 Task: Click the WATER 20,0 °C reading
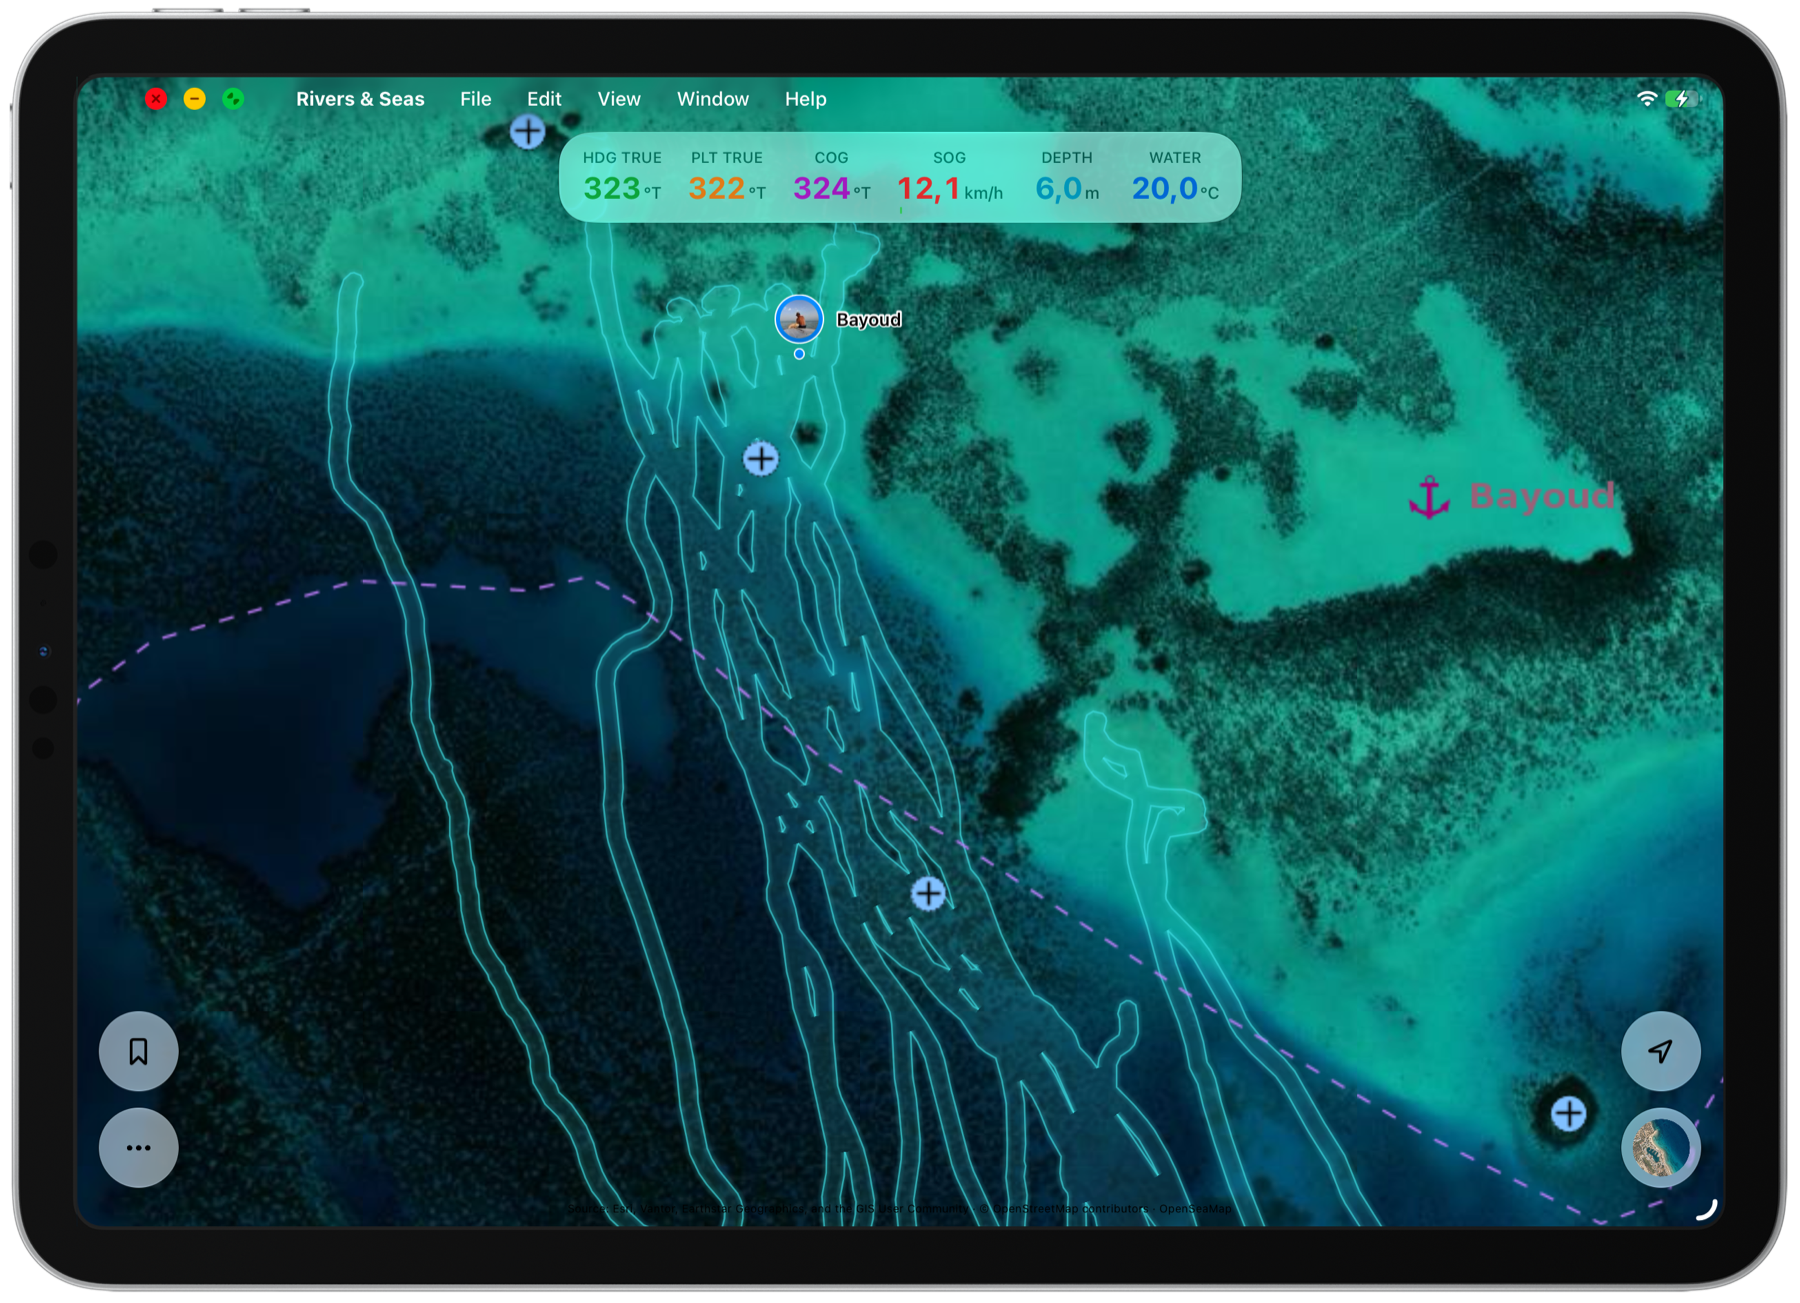1175,177
